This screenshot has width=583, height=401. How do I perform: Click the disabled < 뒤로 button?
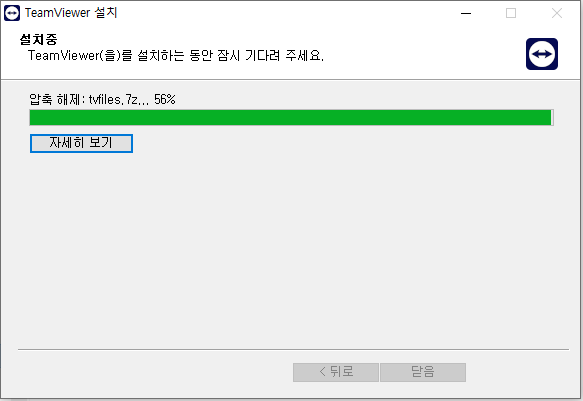(x=336, y=372)
